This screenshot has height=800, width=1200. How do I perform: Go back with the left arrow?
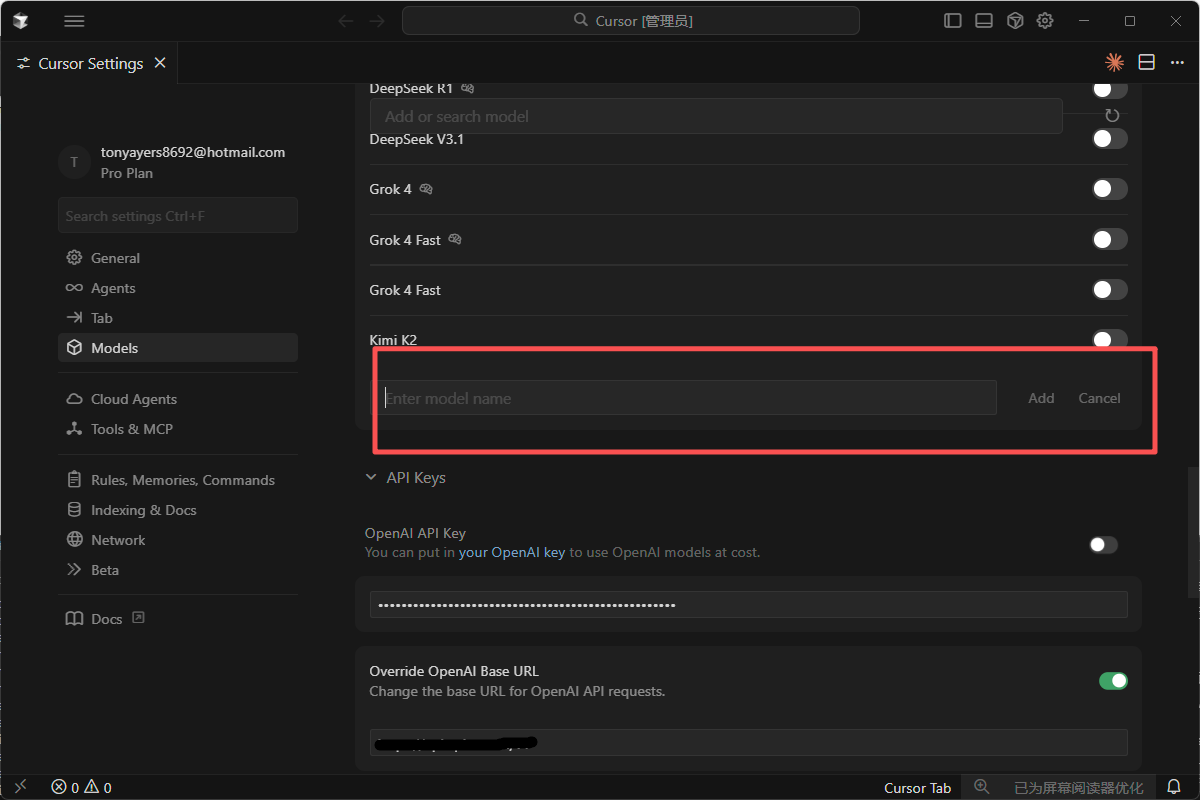[x=346, y=21]
